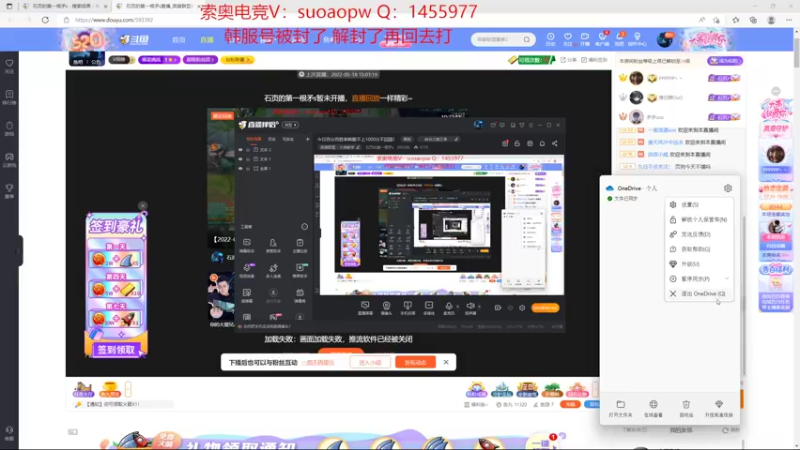Choose 升级(U) in OneDrive menu

[x=699, y=264]
